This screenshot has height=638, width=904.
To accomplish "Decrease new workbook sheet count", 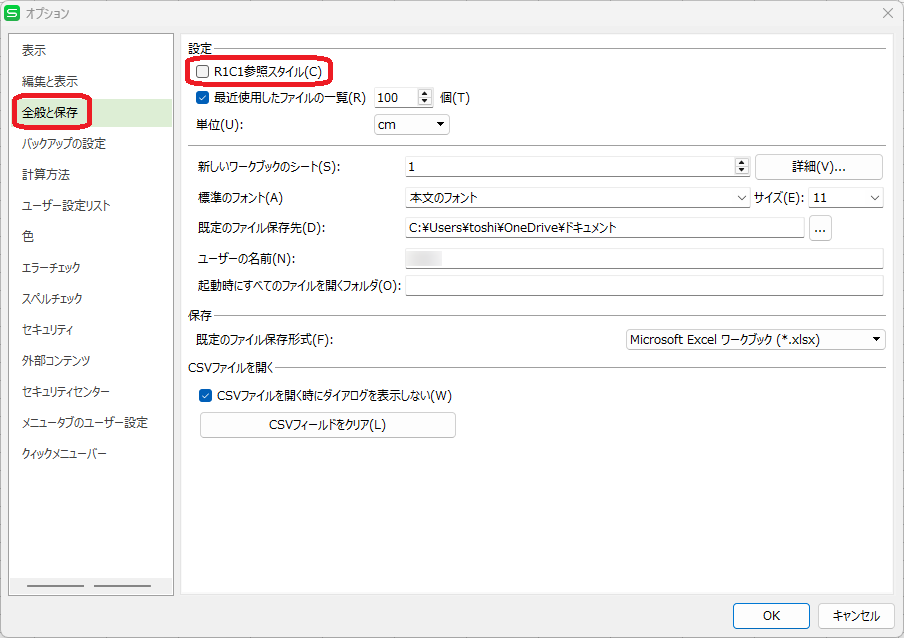I will coord(742,171).
